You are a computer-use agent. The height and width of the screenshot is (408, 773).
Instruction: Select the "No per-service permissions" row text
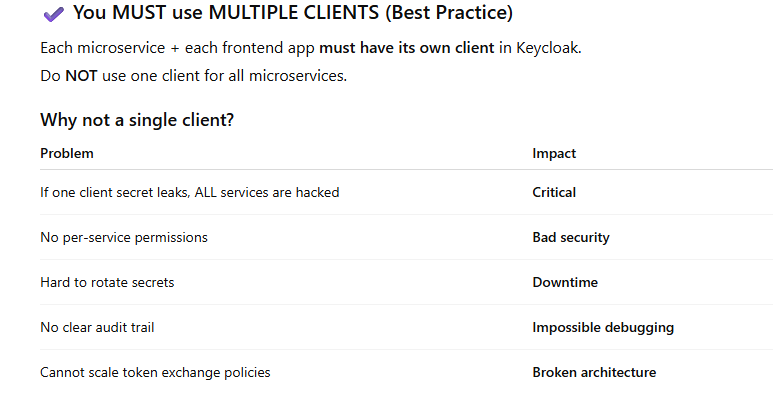124,237
